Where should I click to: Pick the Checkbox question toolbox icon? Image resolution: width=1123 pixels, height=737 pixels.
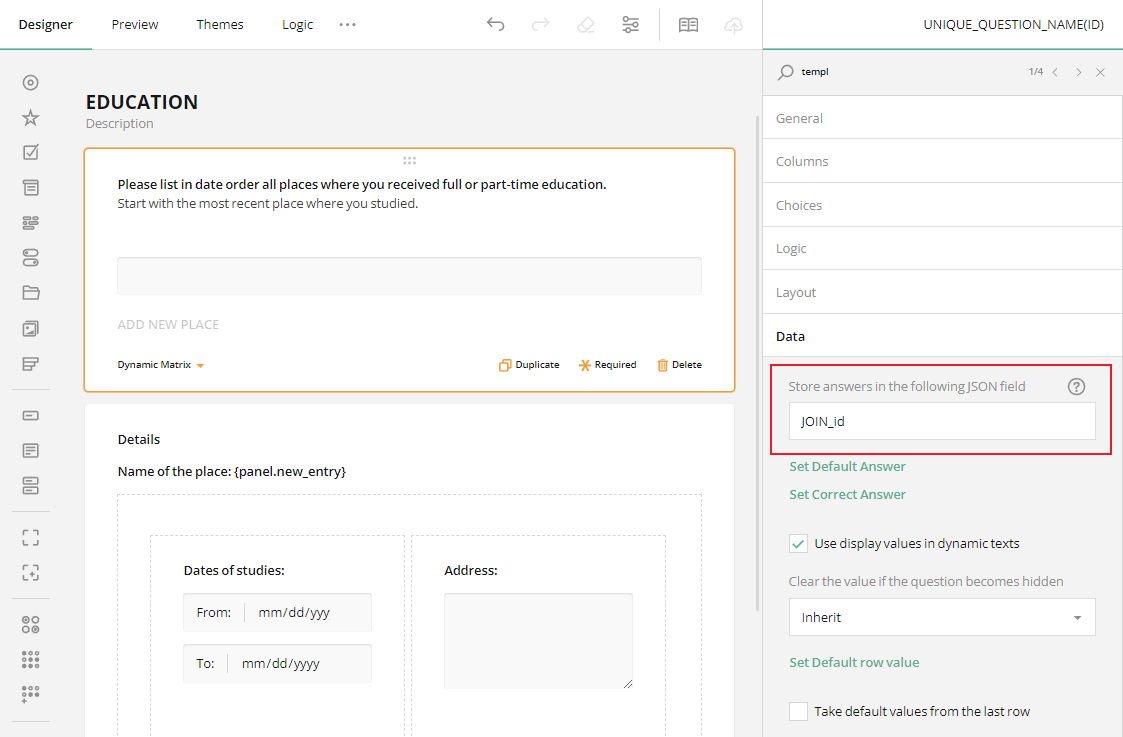[31, 153]
